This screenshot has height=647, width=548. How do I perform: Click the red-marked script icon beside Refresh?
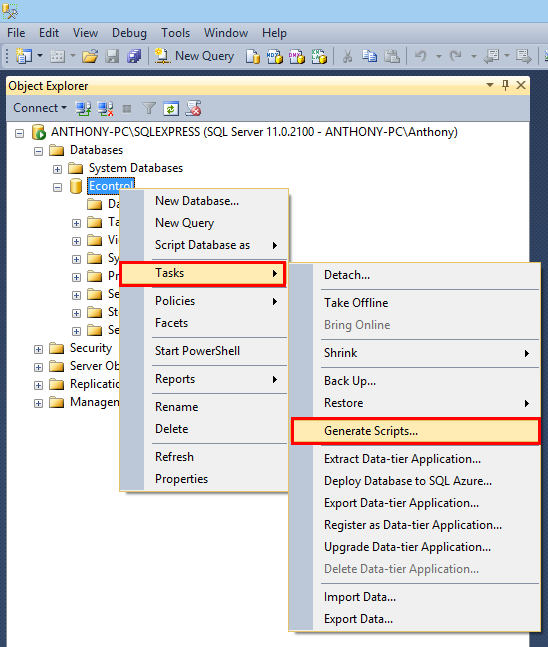pos(193,108)
